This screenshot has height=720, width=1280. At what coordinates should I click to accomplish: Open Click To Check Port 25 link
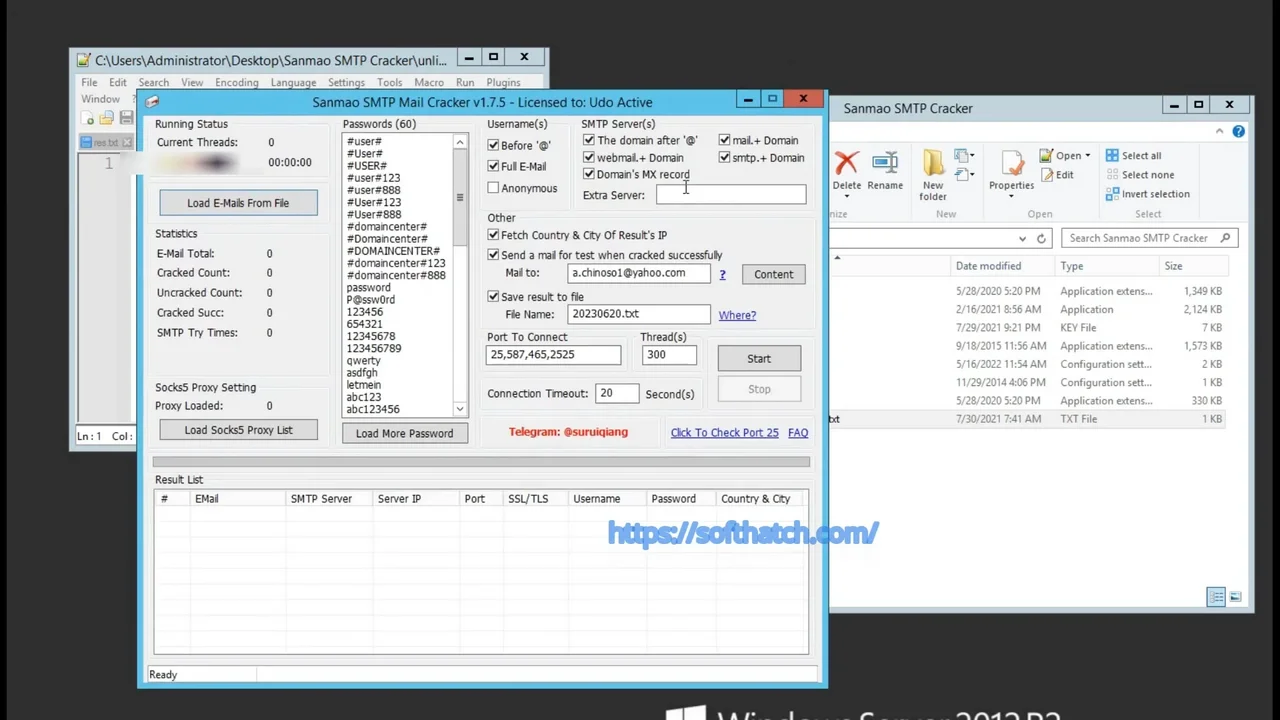coord(724,432)
